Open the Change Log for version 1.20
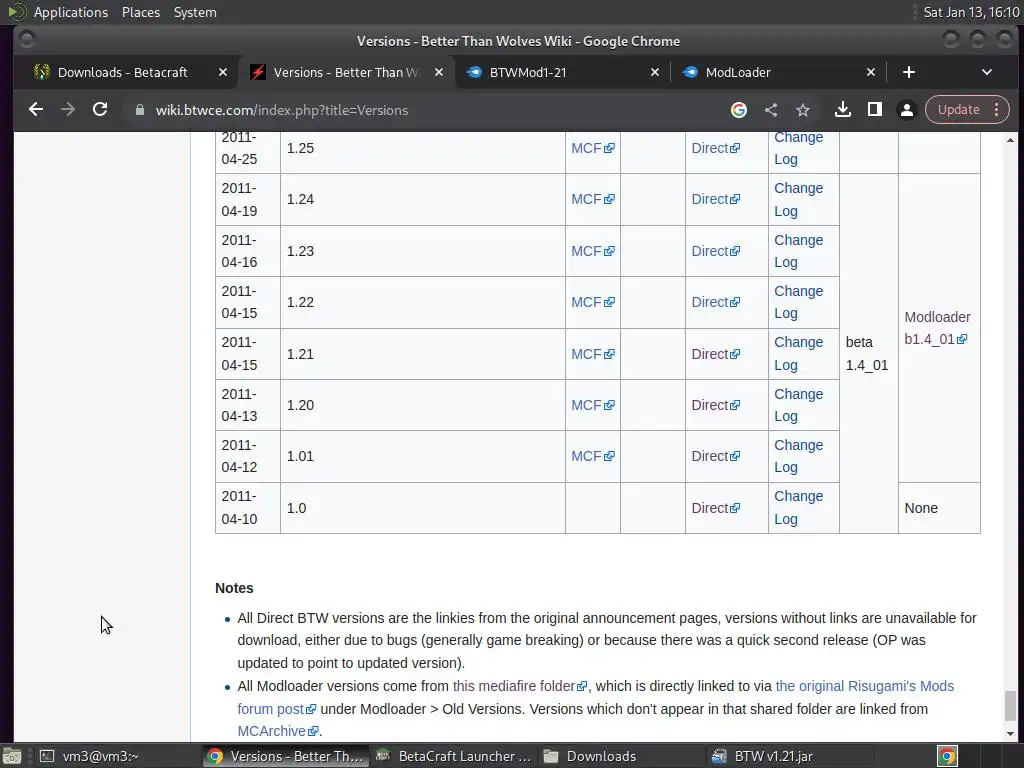This screenshot has width=1024, height=768. [798, 405]
